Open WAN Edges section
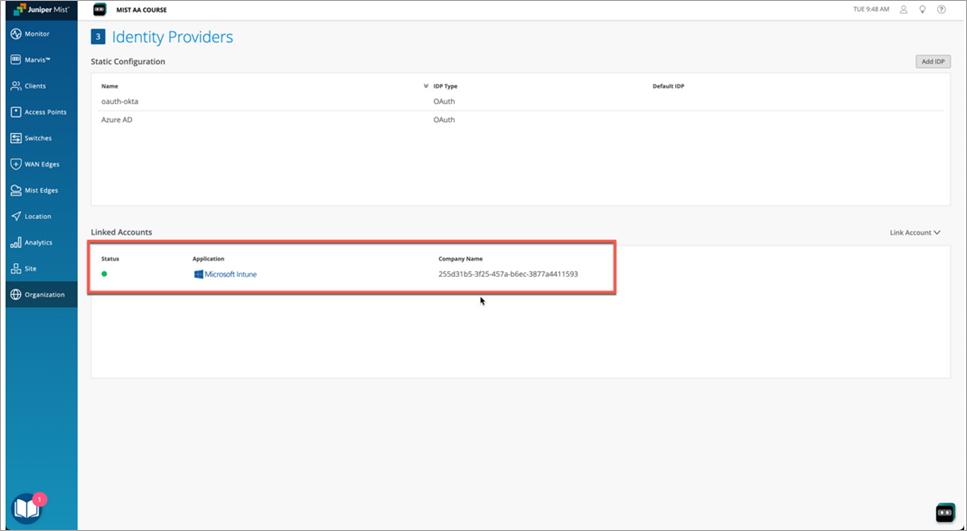This screenshot has width=967, height=531. (42, 164)
